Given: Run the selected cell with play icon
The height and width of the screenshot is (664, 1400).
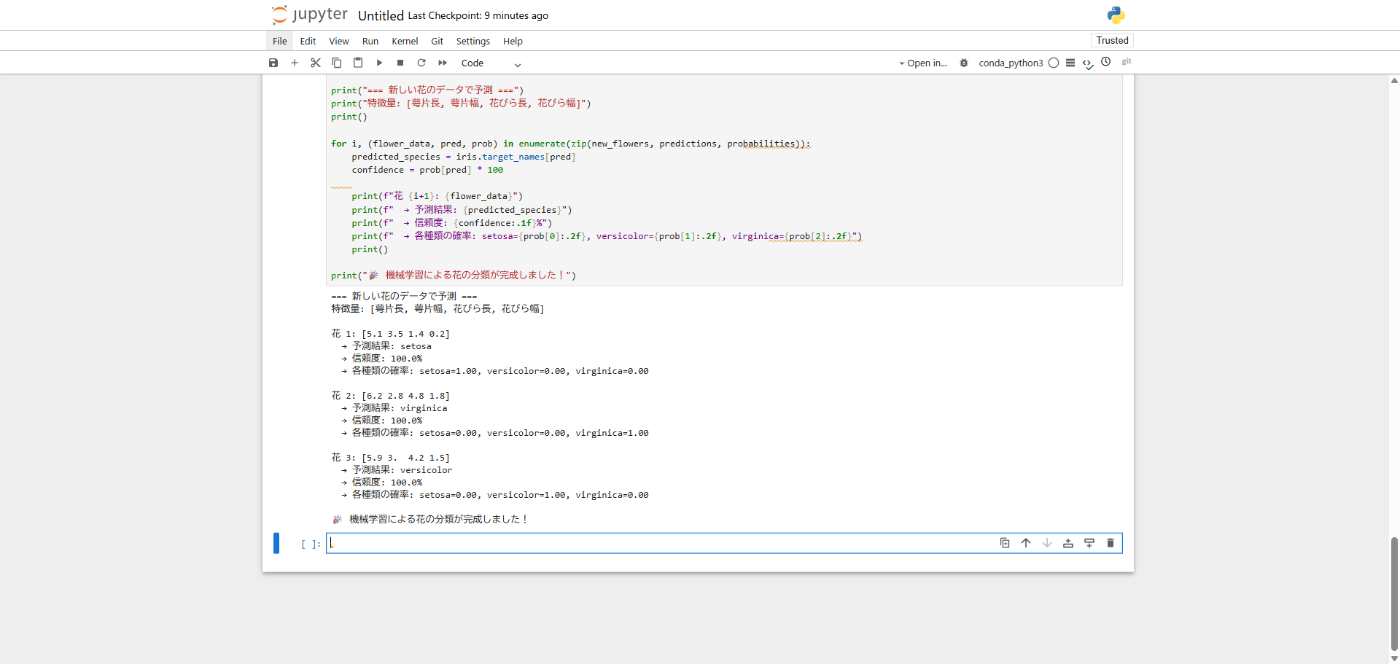Looking at the screenshot, I should coord(379,63).
